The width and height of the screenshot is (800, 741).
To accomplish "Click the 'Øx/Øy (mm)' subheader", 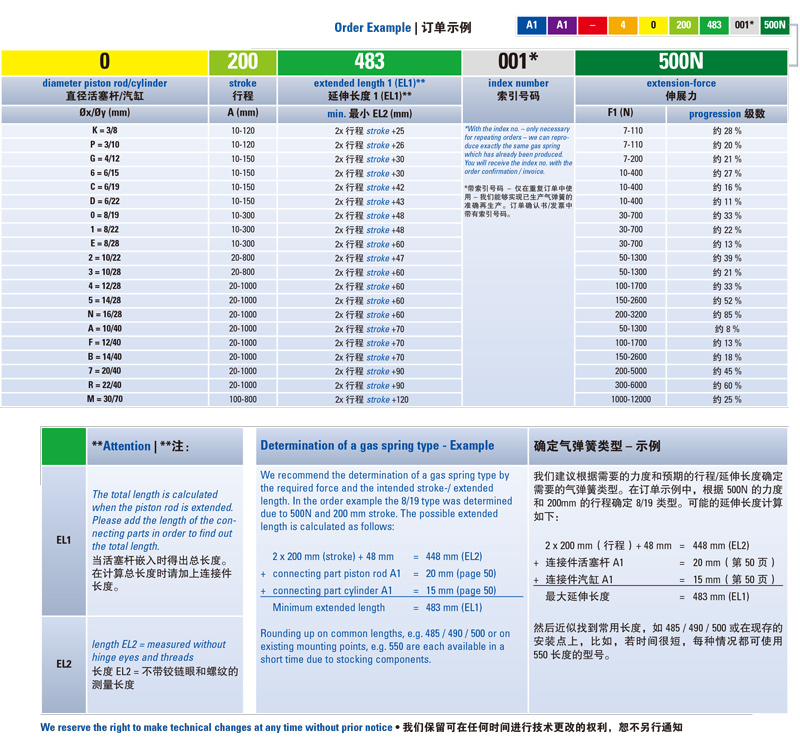I will click(x=105, y=113).
